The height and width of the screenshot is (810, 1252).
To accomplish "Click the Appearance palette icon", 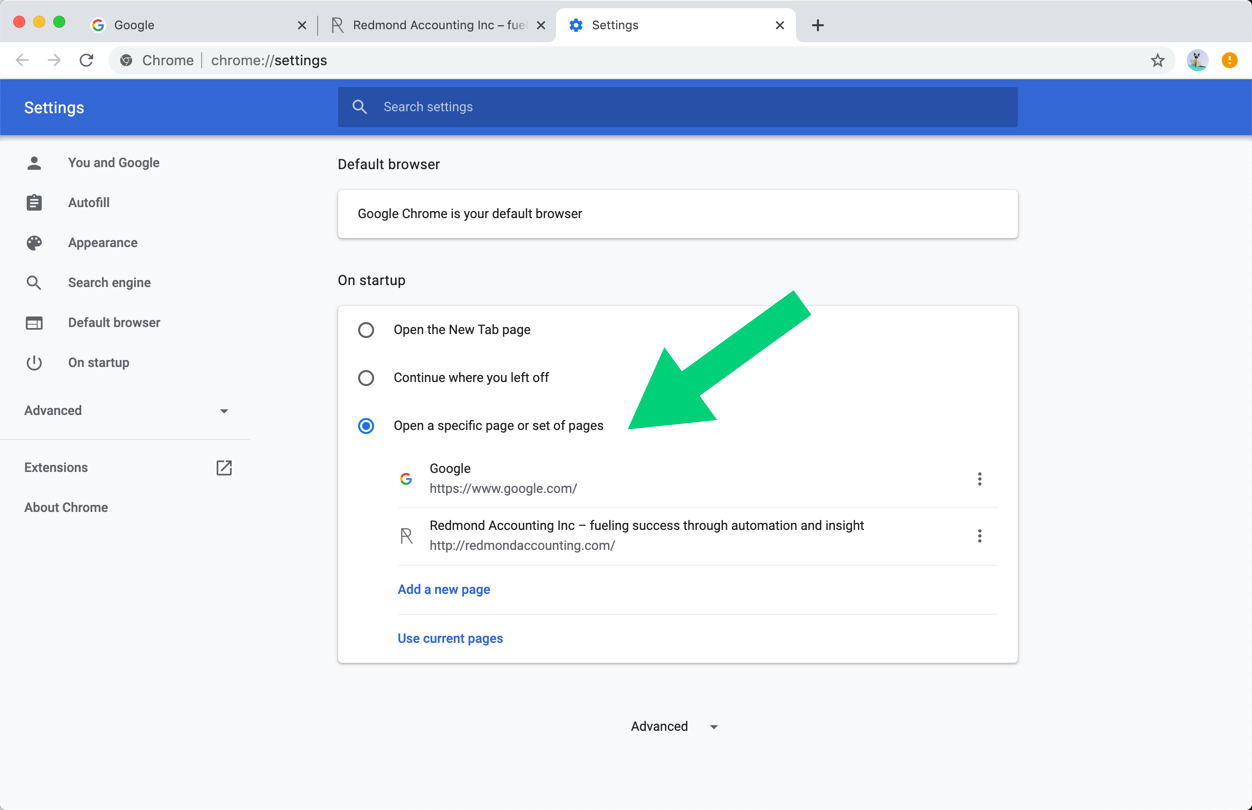I will [35, 242].
